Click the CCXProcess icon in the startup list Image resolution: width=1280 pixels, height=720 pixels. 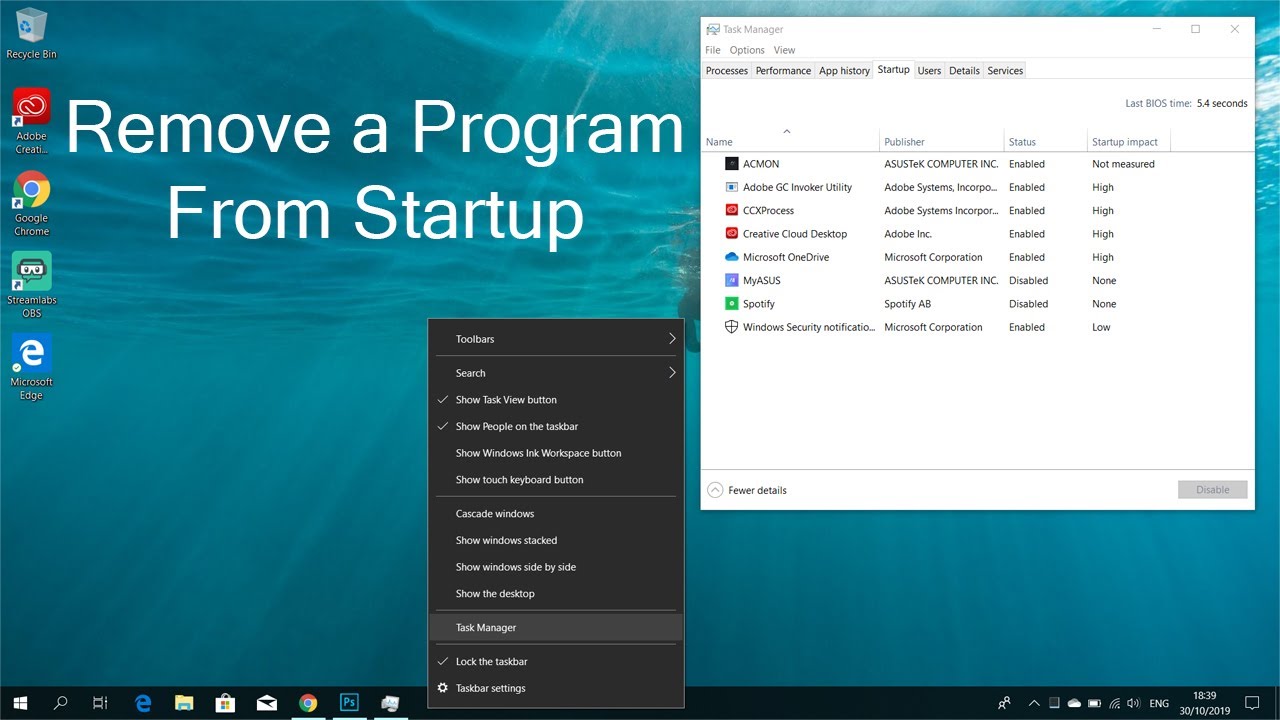point(732,210)
